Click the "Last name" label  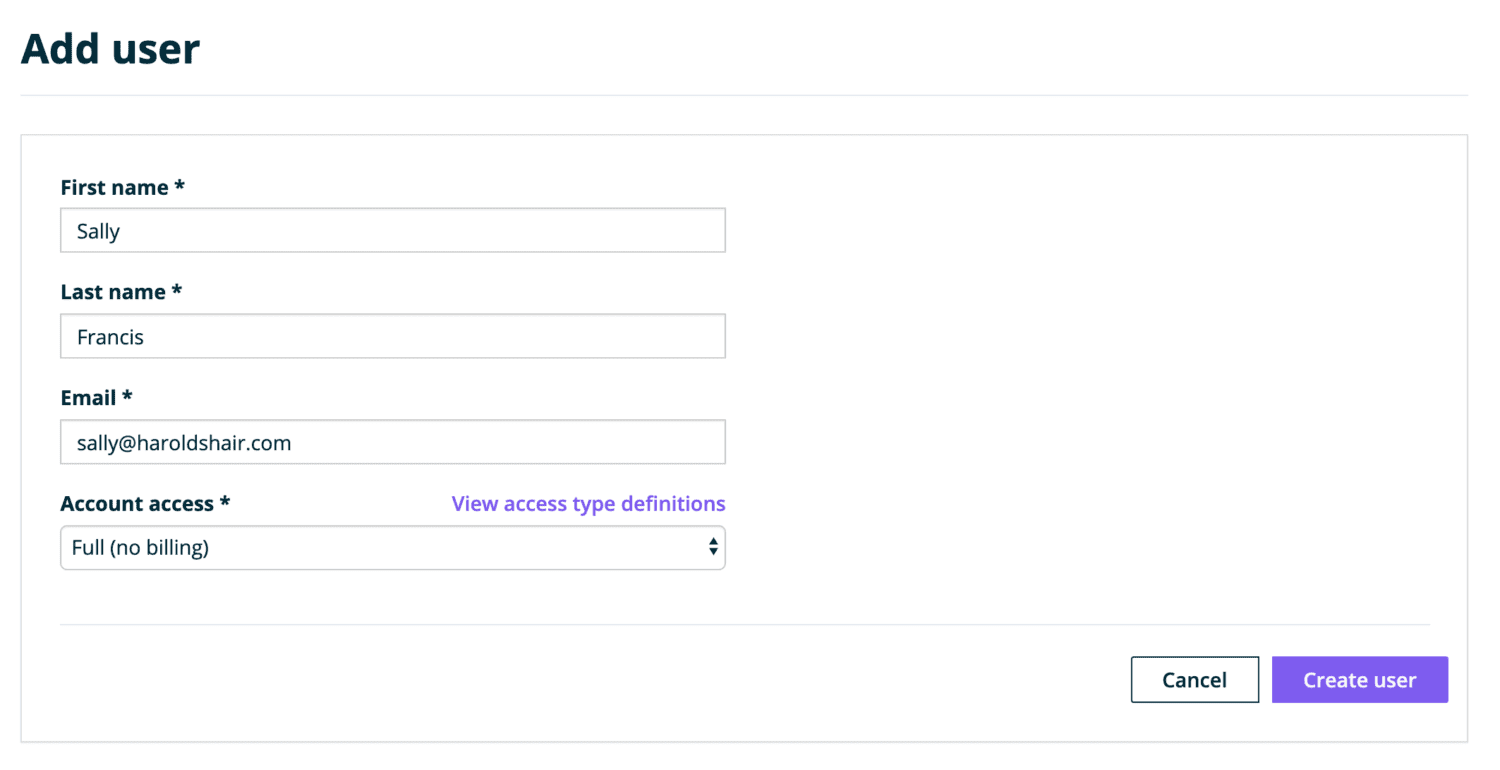(113, 292)
